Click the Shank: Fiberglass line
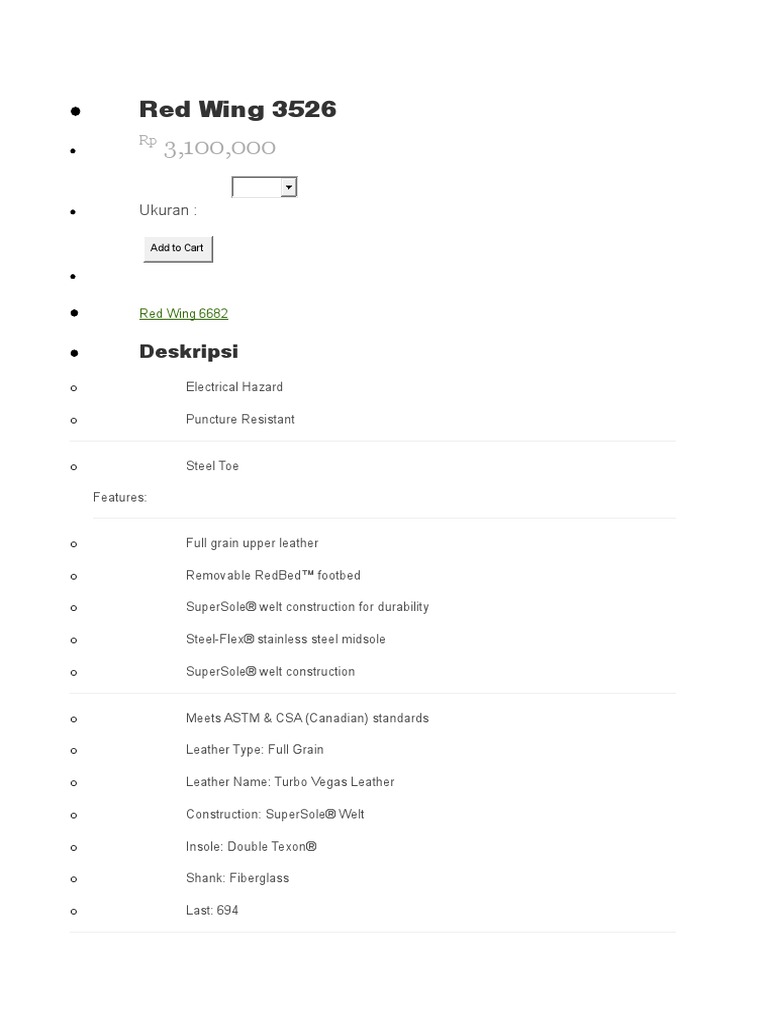The height and width of the screenshot is (1024, 768). [237, 879]
